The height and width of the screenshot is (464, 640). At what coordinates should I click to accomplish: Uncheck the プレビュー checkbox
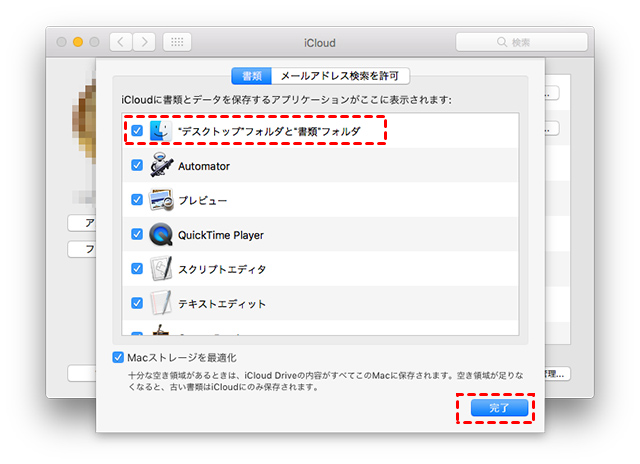tap(137, 200)
